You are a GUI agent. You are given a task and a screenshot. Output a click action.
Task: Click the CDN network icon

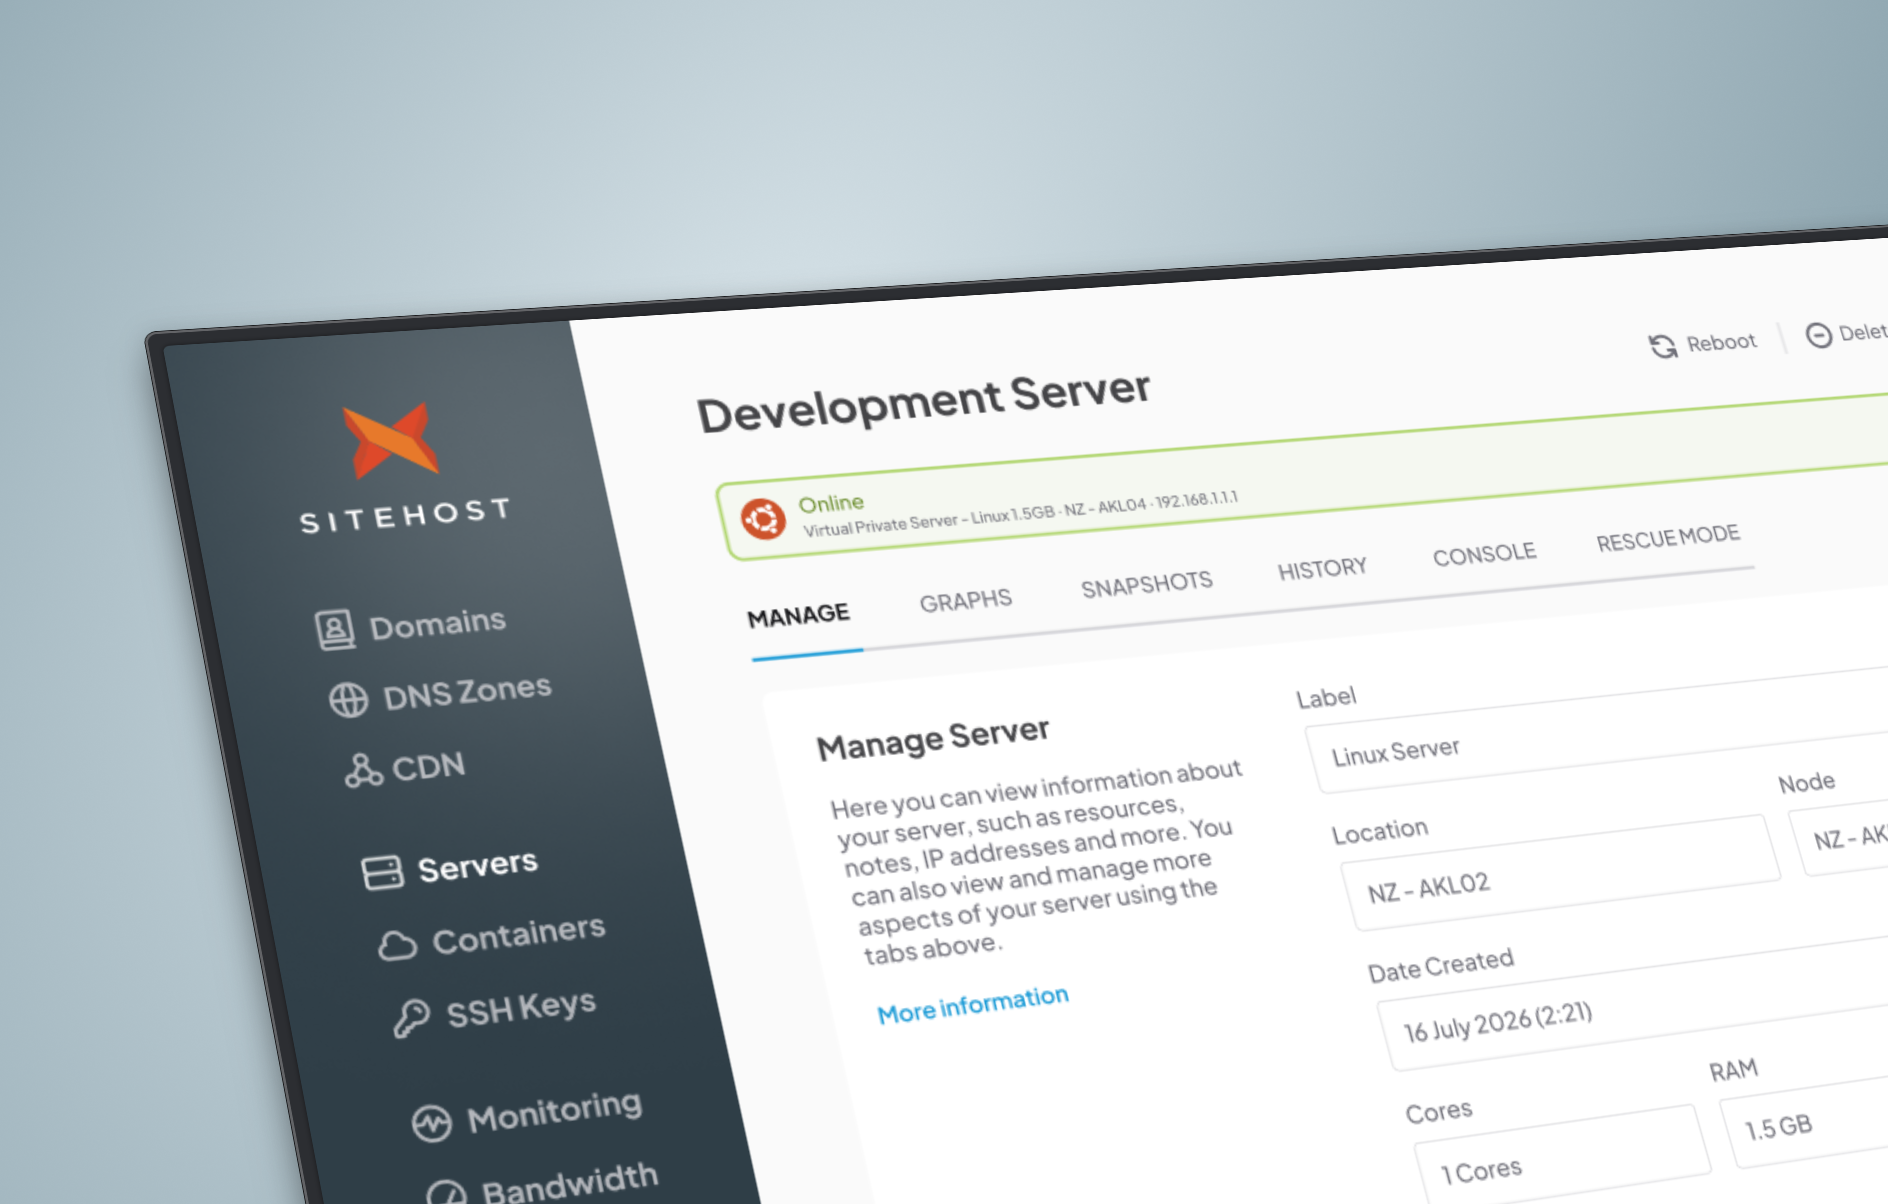point(363,771)
